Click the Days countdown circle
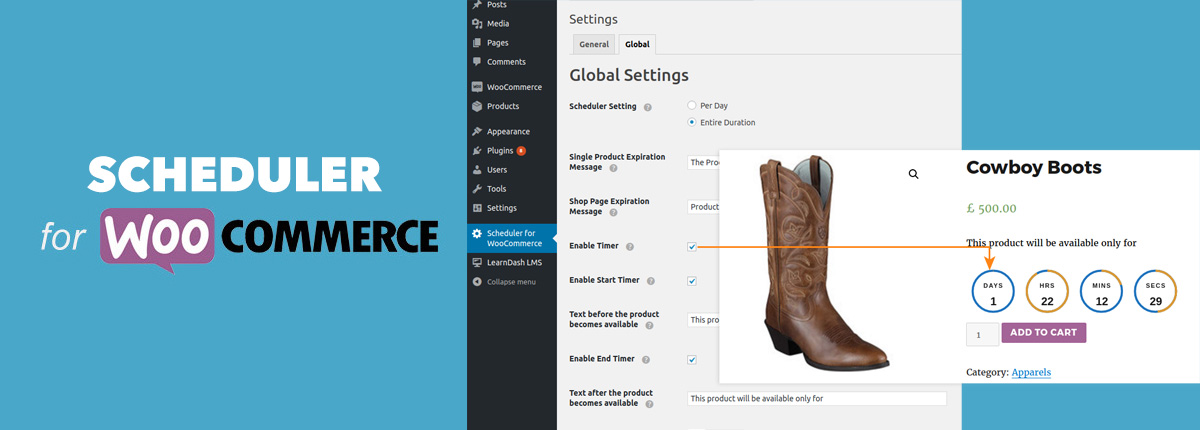 [993, 291]
